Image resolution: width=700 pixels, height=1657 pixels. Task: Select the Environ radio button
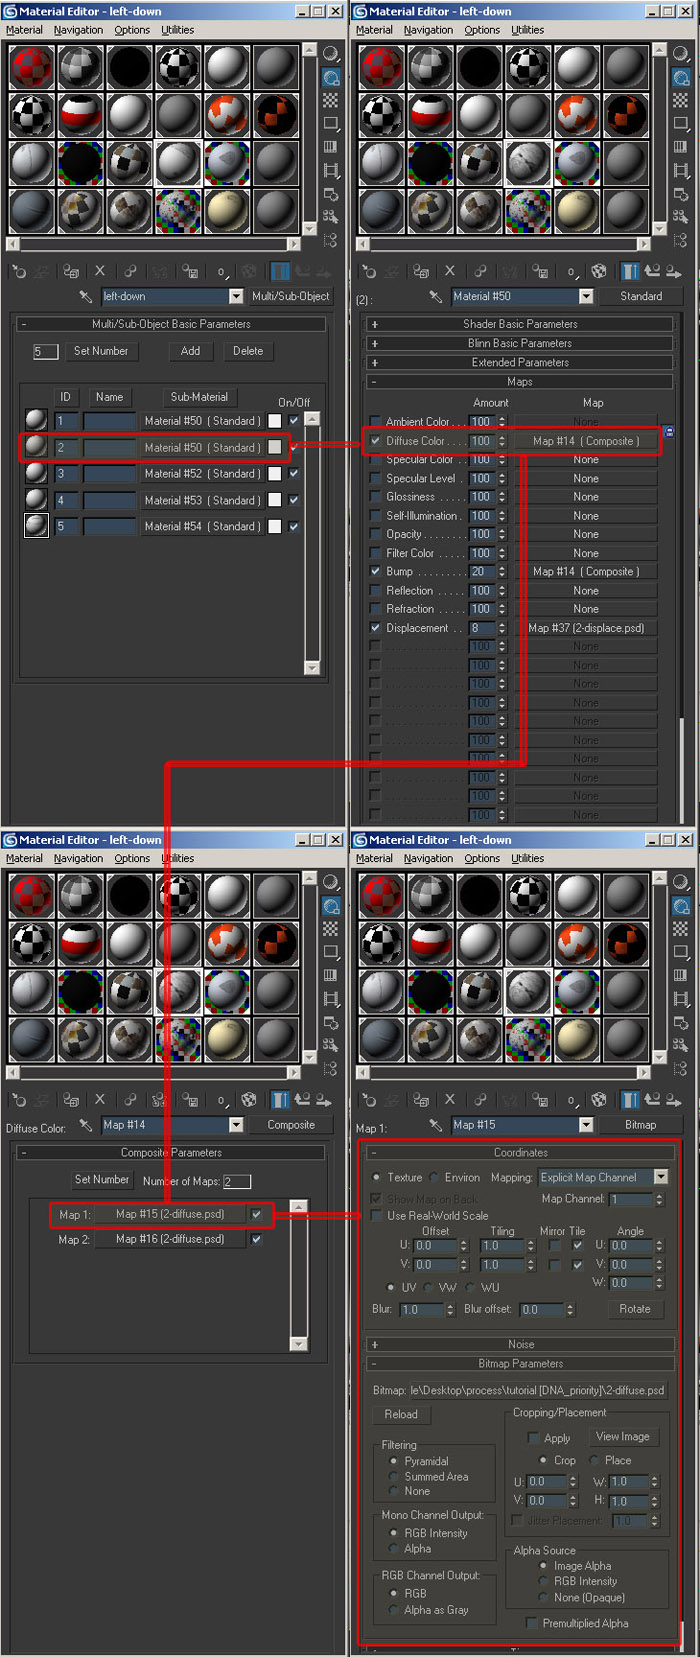[x=435, y=1178]
